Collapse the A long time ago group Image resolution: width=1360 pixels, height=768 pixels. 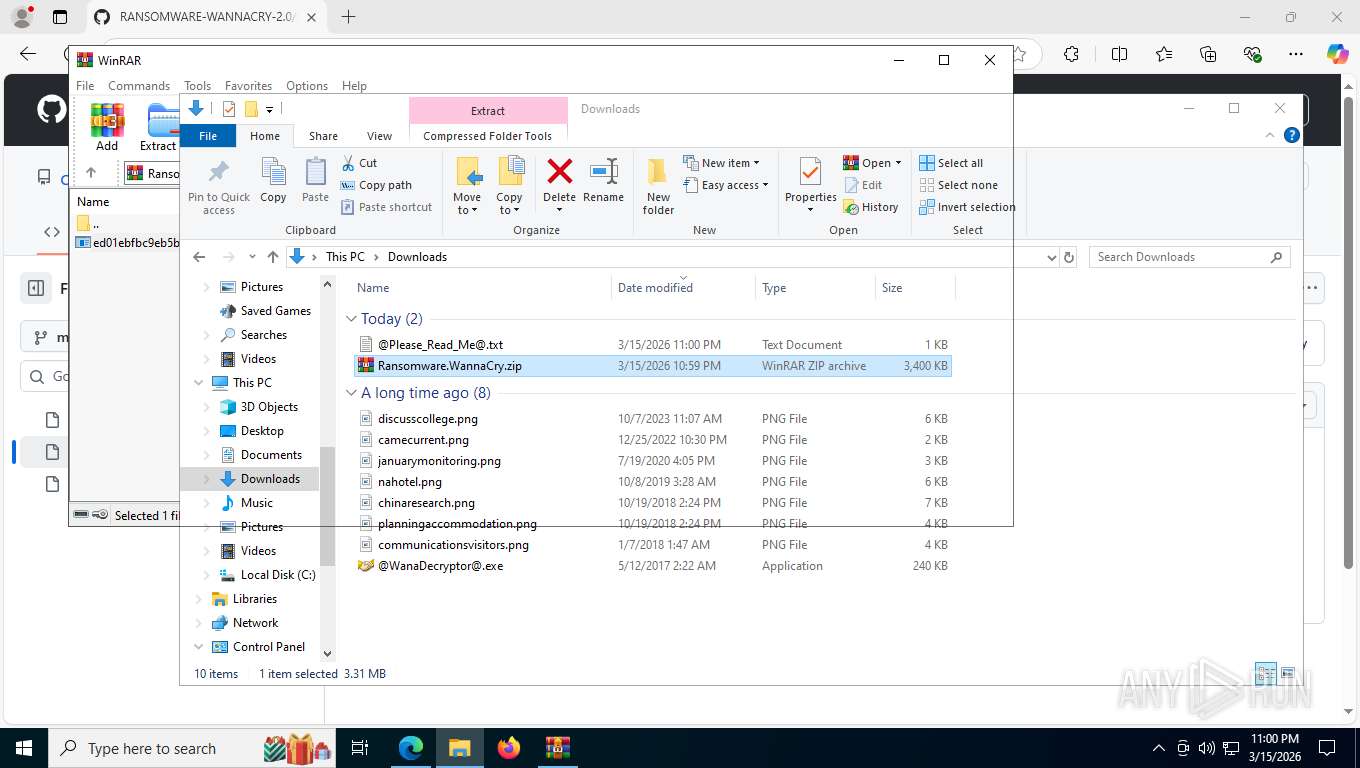(351, 393)
